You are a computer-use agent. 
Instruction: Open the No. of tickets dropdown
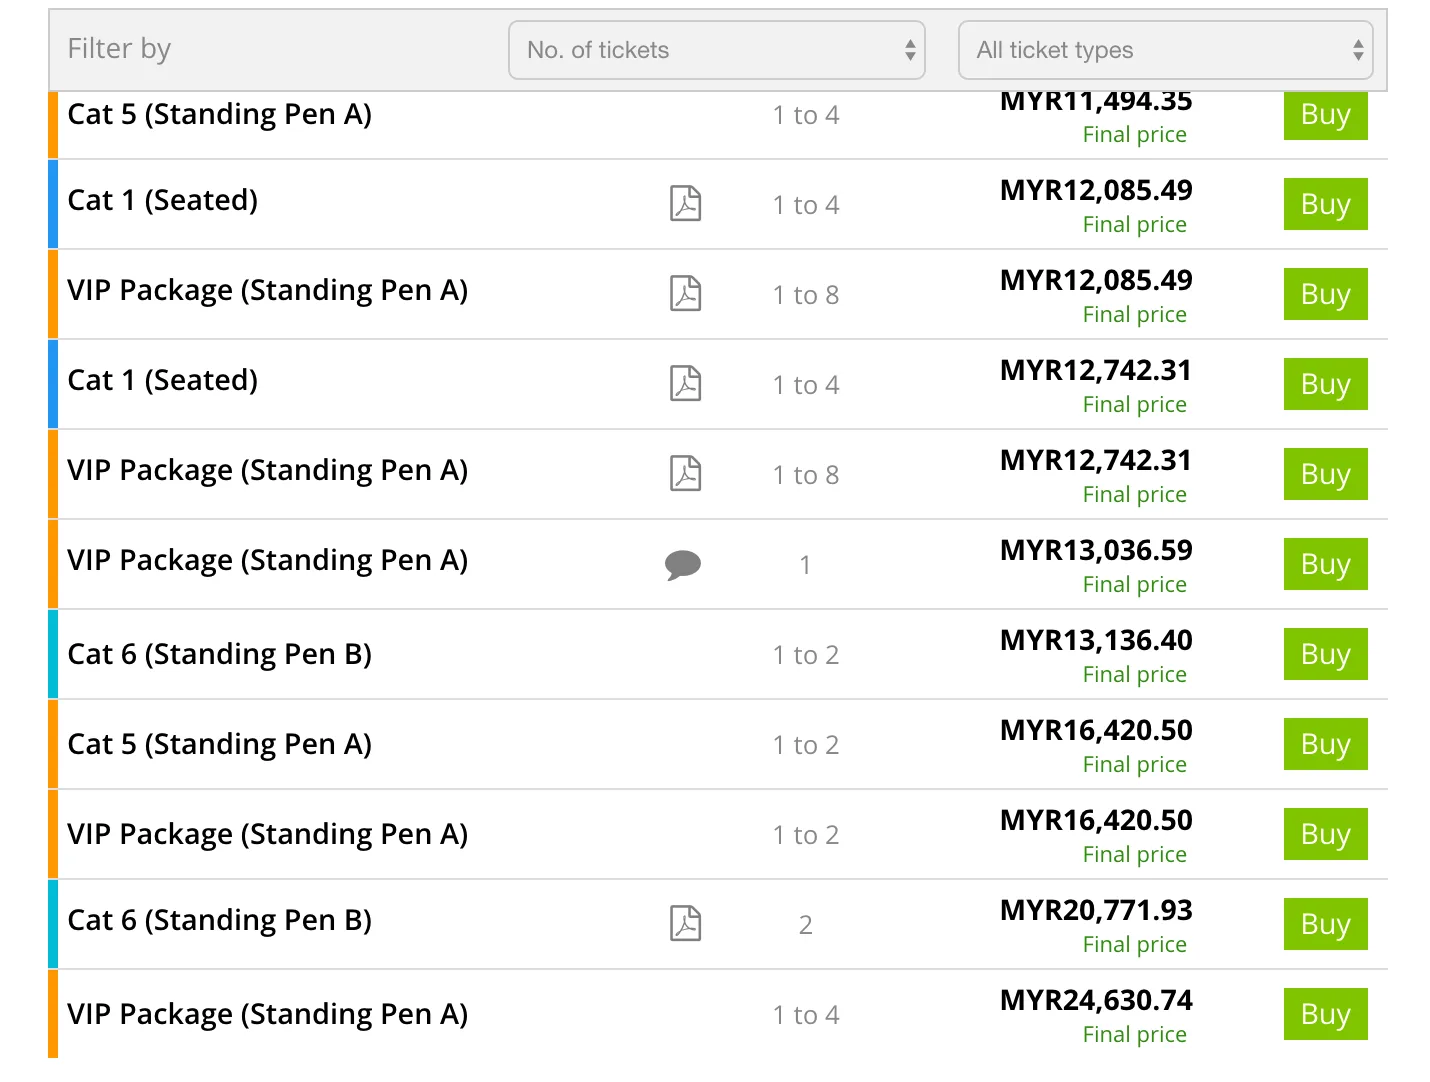(x=716, y=50)
